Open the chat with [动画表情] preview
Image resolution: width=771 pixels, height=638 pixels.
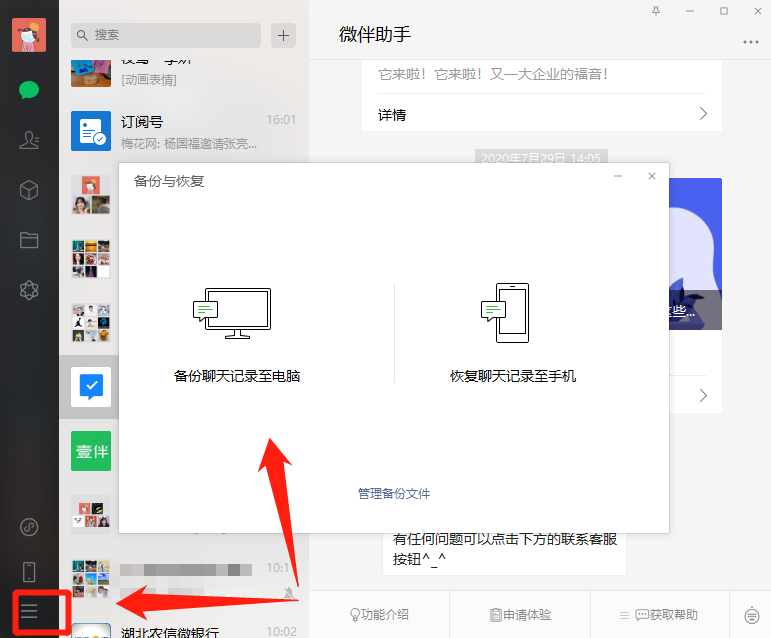point(184,74)
